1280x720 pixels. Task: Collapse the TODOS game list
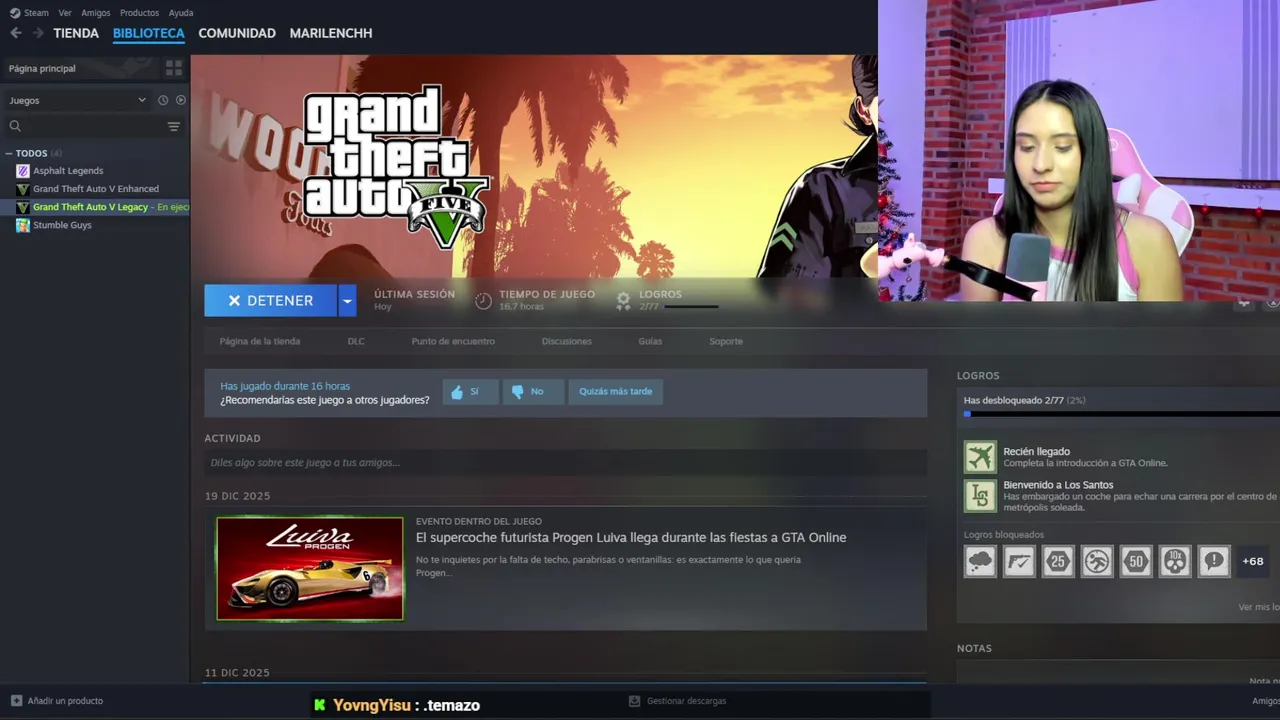tap(9, 154)
